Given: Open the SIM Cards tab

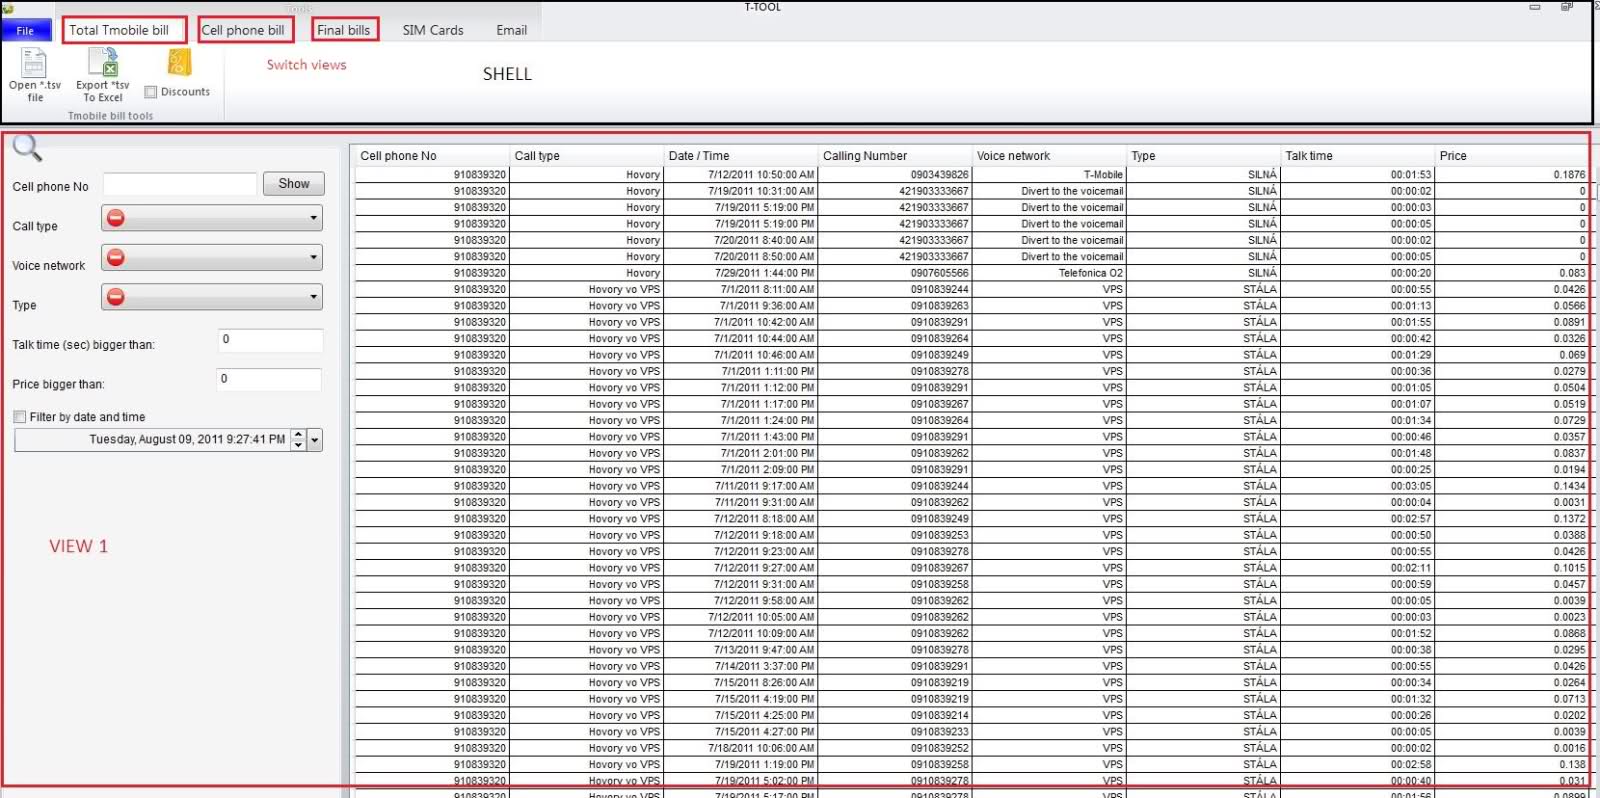Looking at the screenshot, I should click(433, 30).
